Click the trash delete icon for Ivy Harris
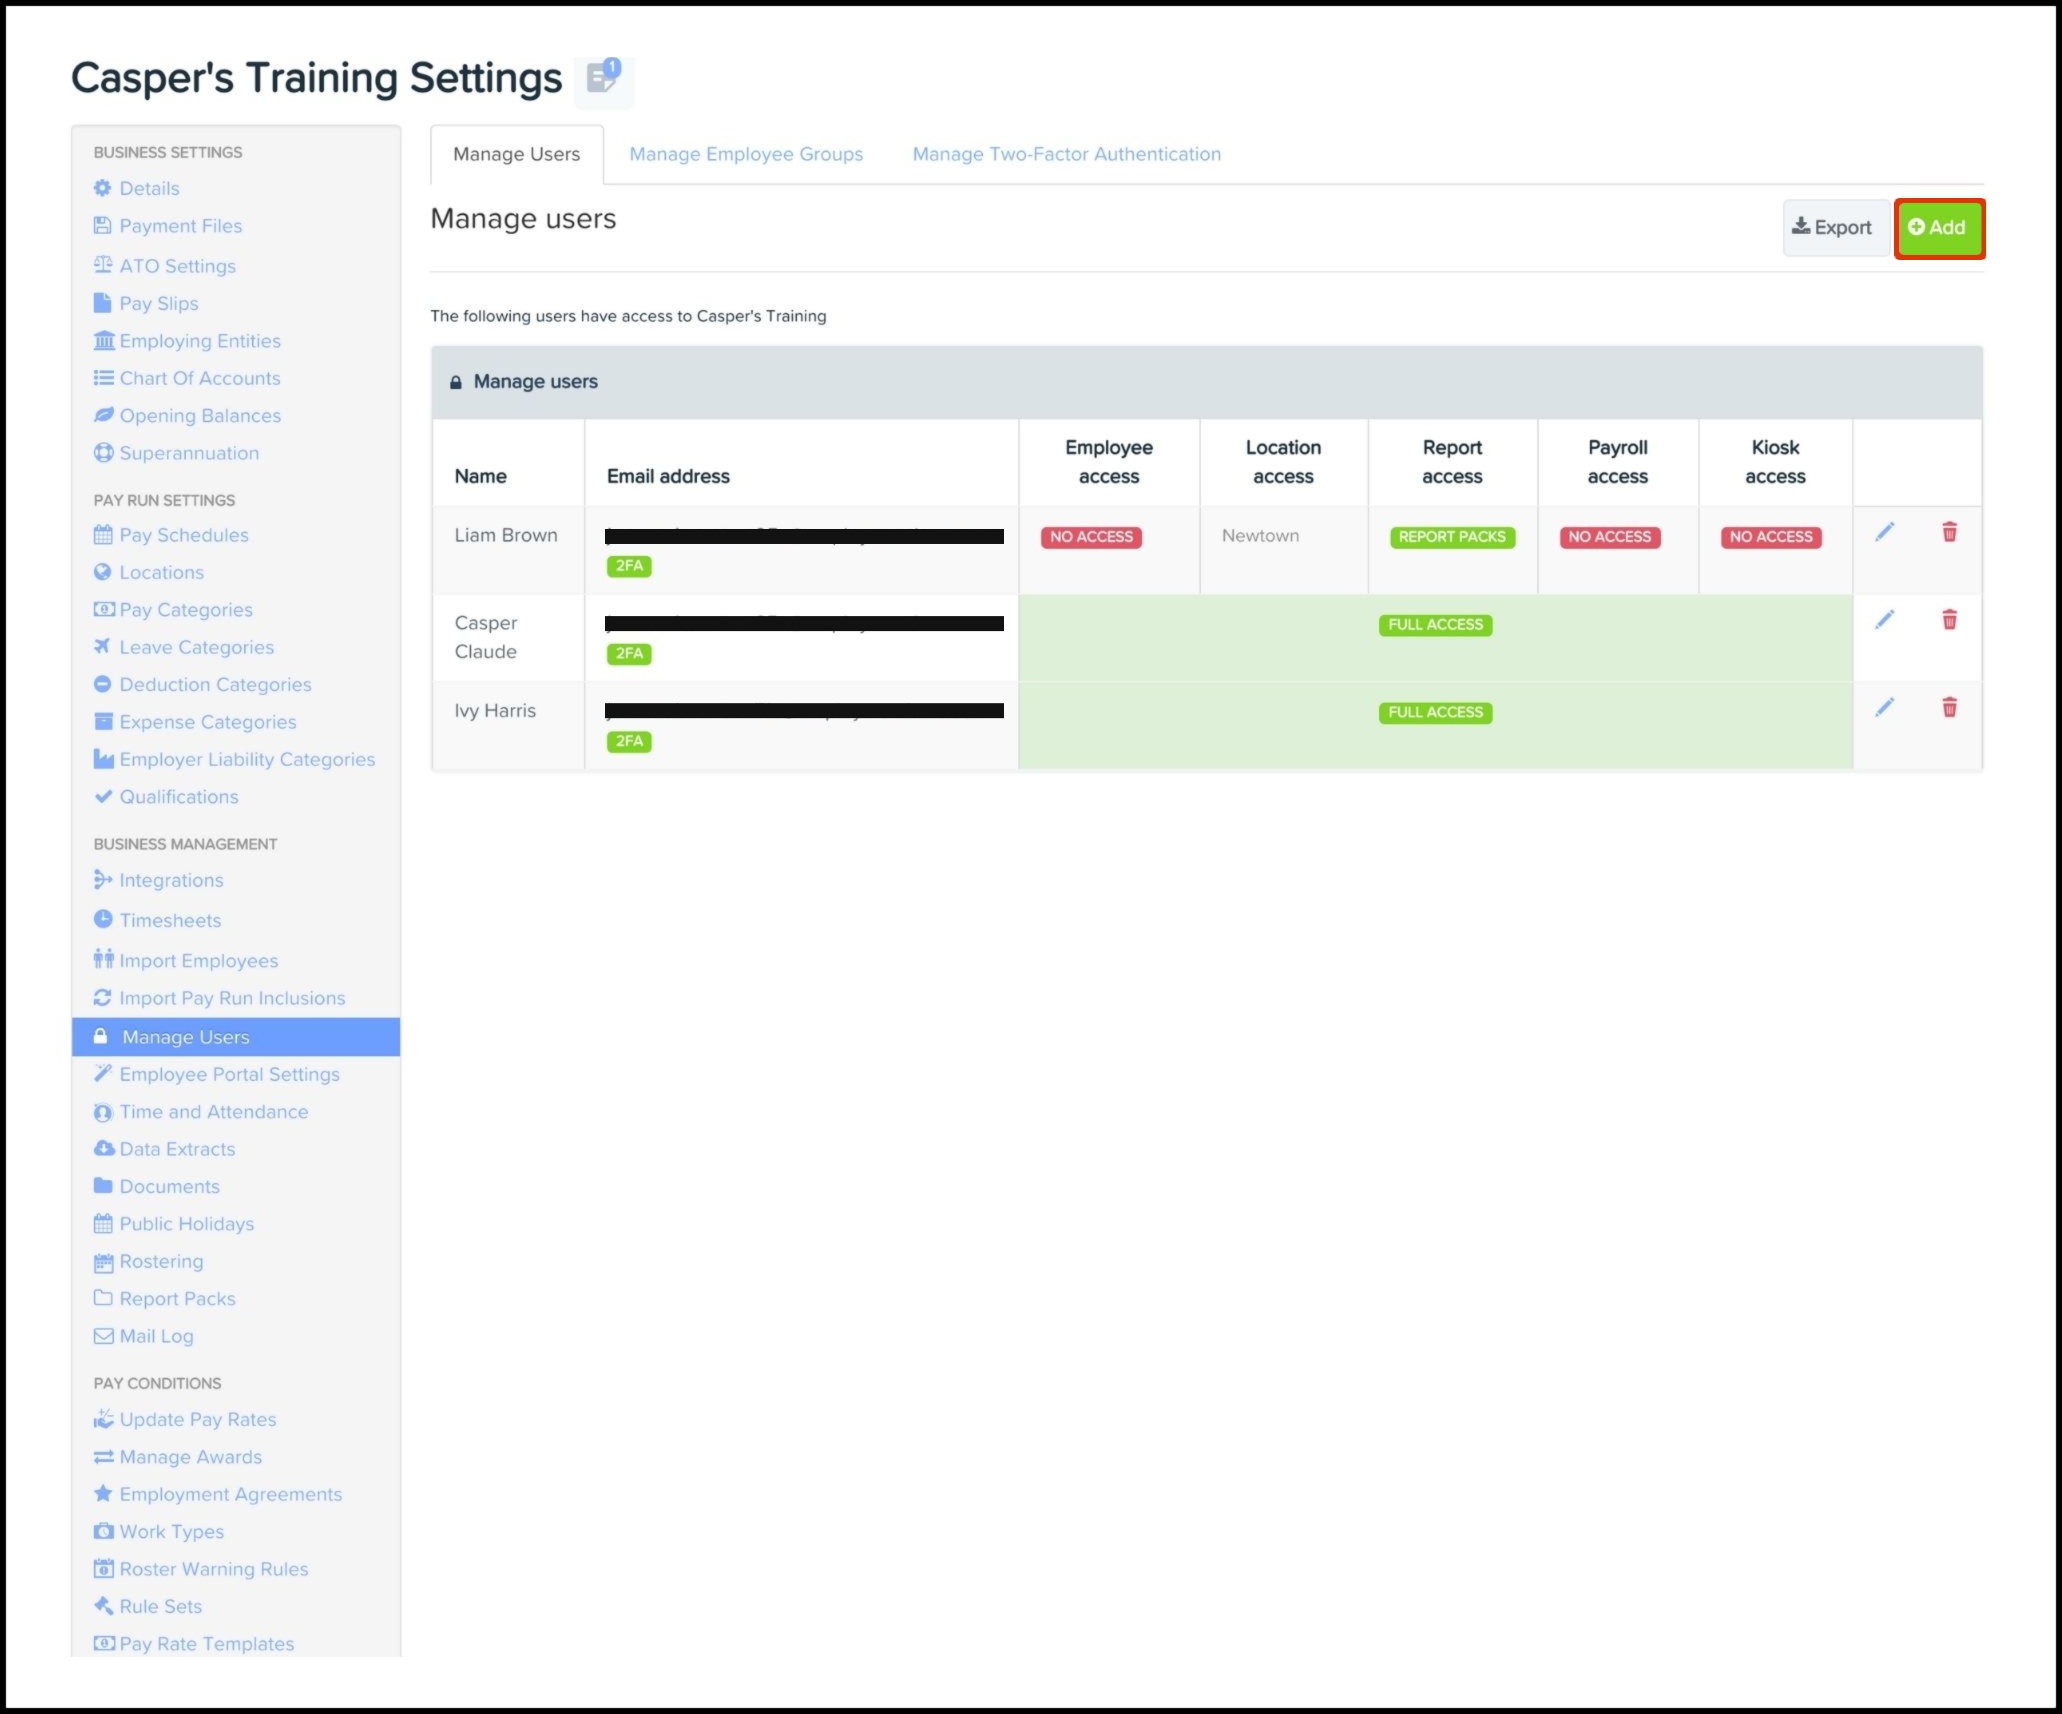The image size is (2062, 1714). click(1949, 708)
